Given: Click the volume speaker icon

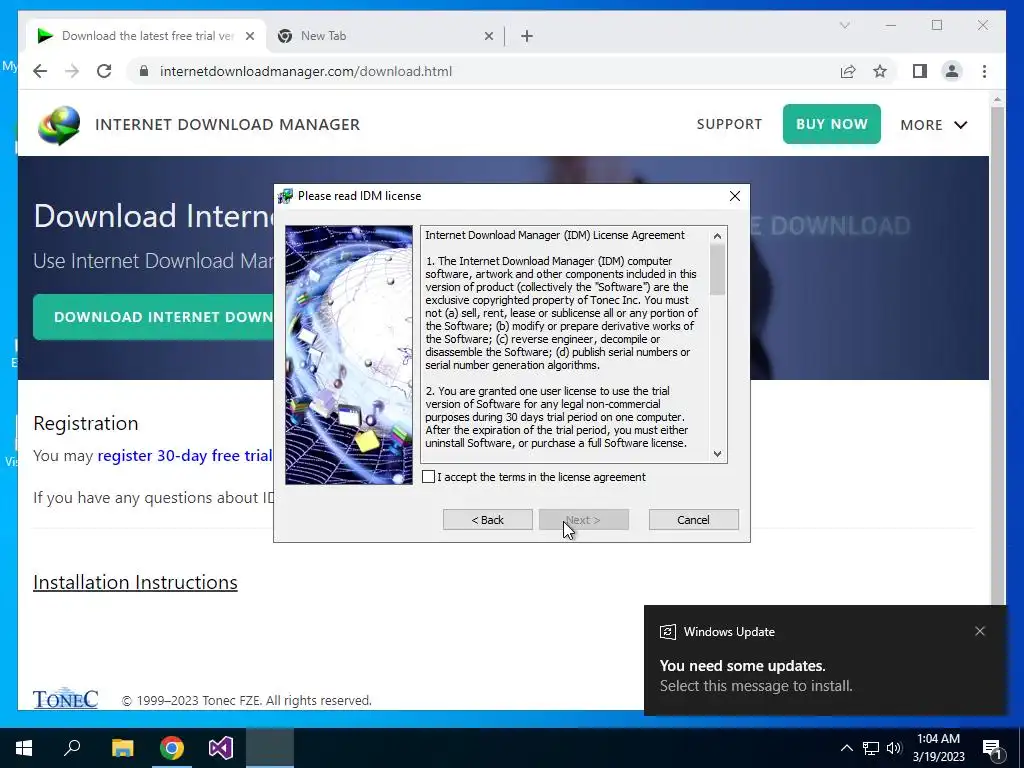Looking at the screenshot, I should tap(894, 748).
